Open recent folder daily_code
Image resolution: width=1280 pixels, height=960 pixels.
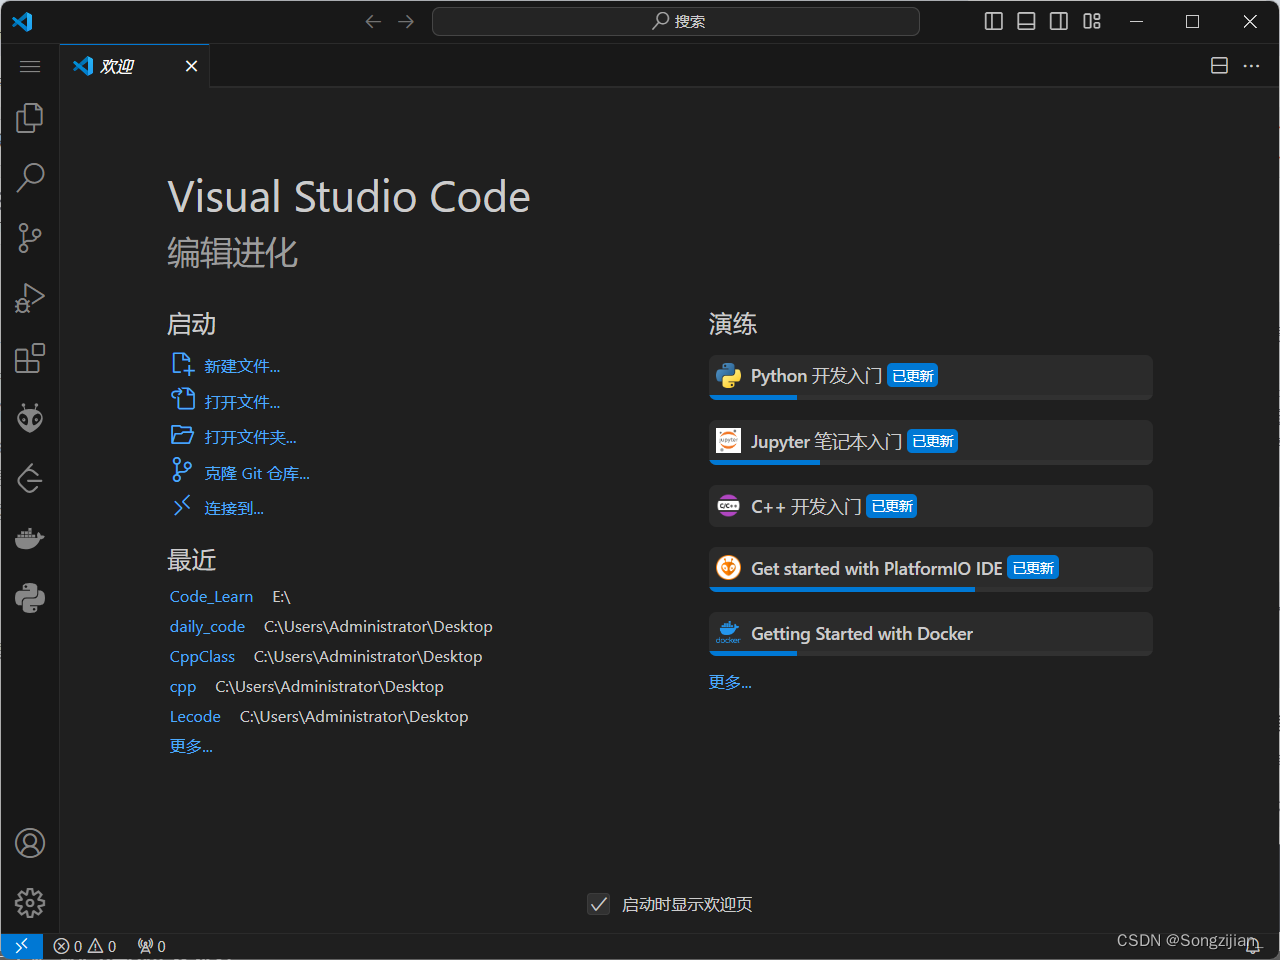click(x=207, y=627)
